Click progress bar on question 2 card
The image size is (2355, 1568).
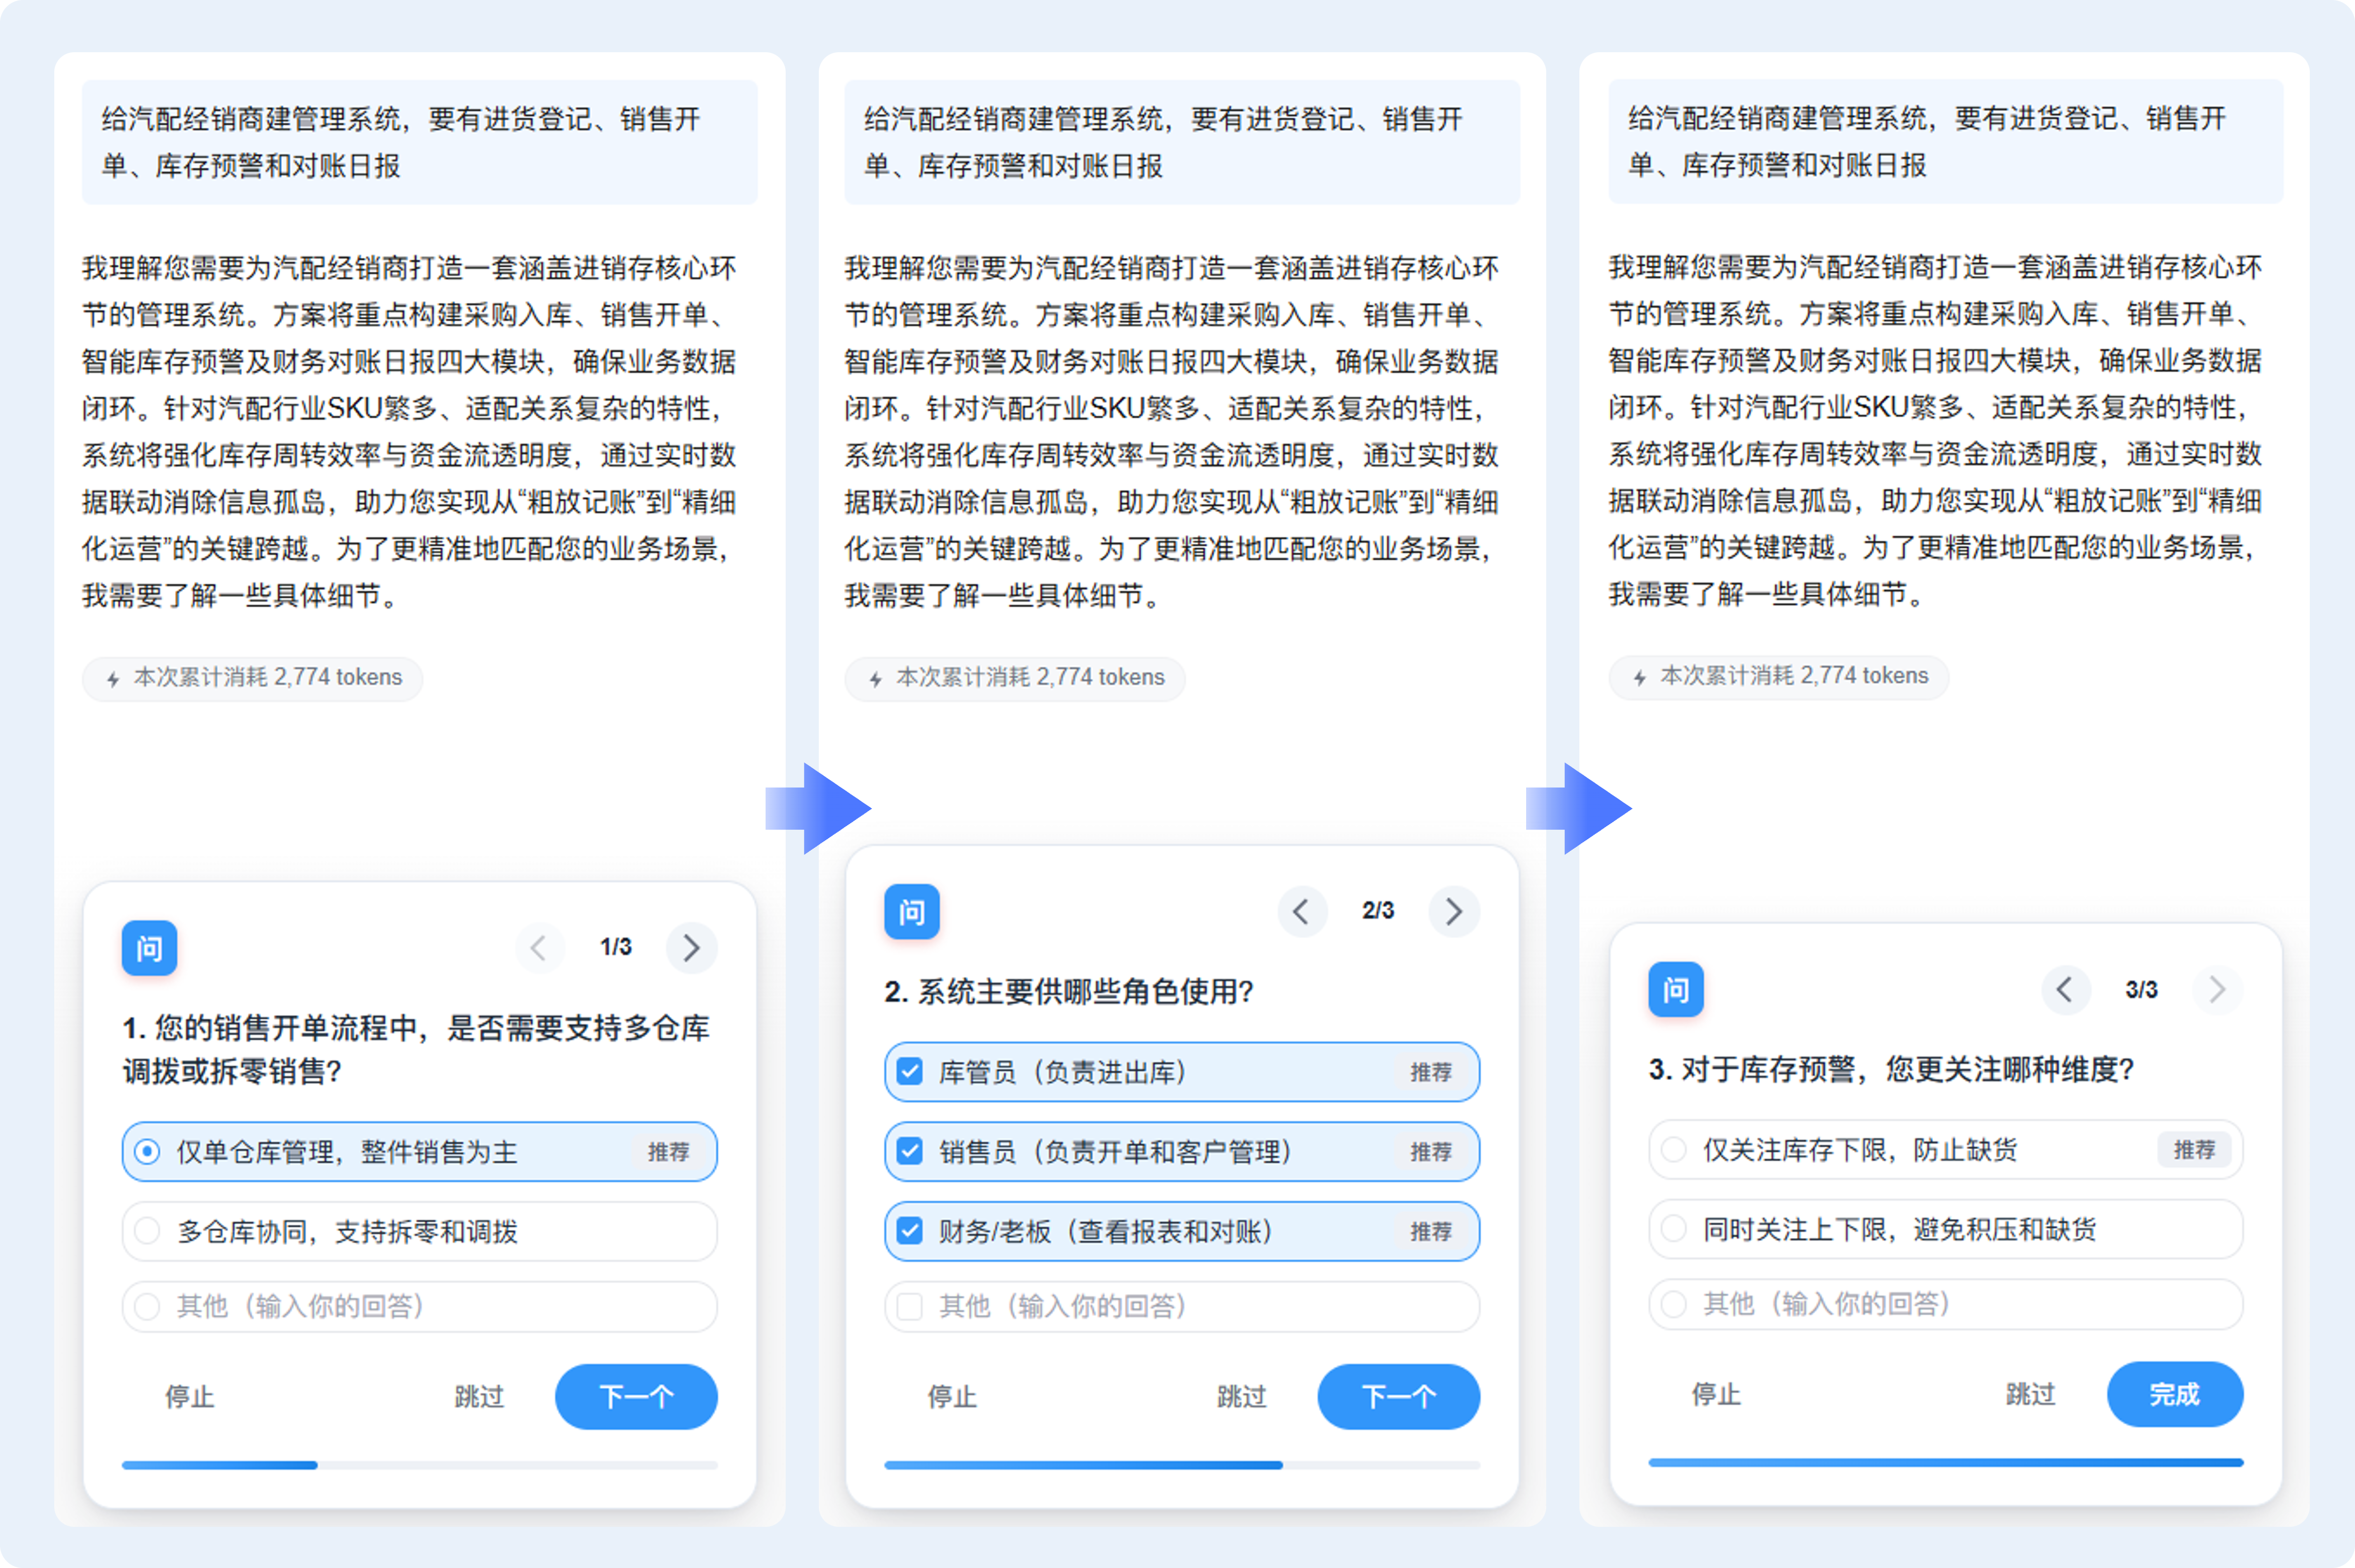click(1181, 1465)
